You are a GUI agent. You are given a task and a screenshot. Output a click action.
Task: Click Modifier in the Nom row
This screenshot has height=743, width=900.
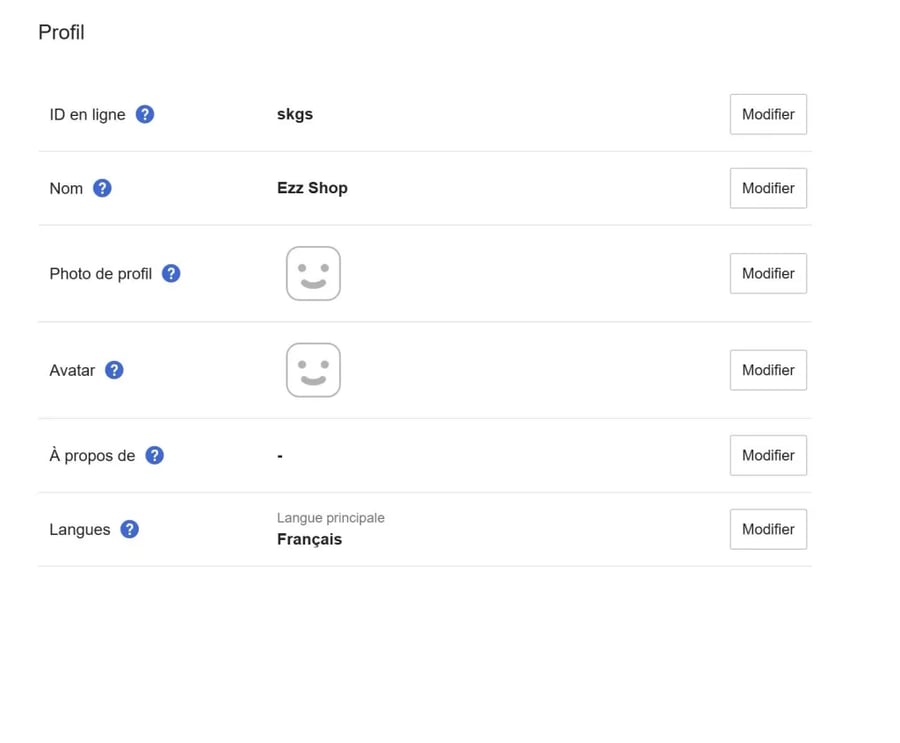pos(768,188)
